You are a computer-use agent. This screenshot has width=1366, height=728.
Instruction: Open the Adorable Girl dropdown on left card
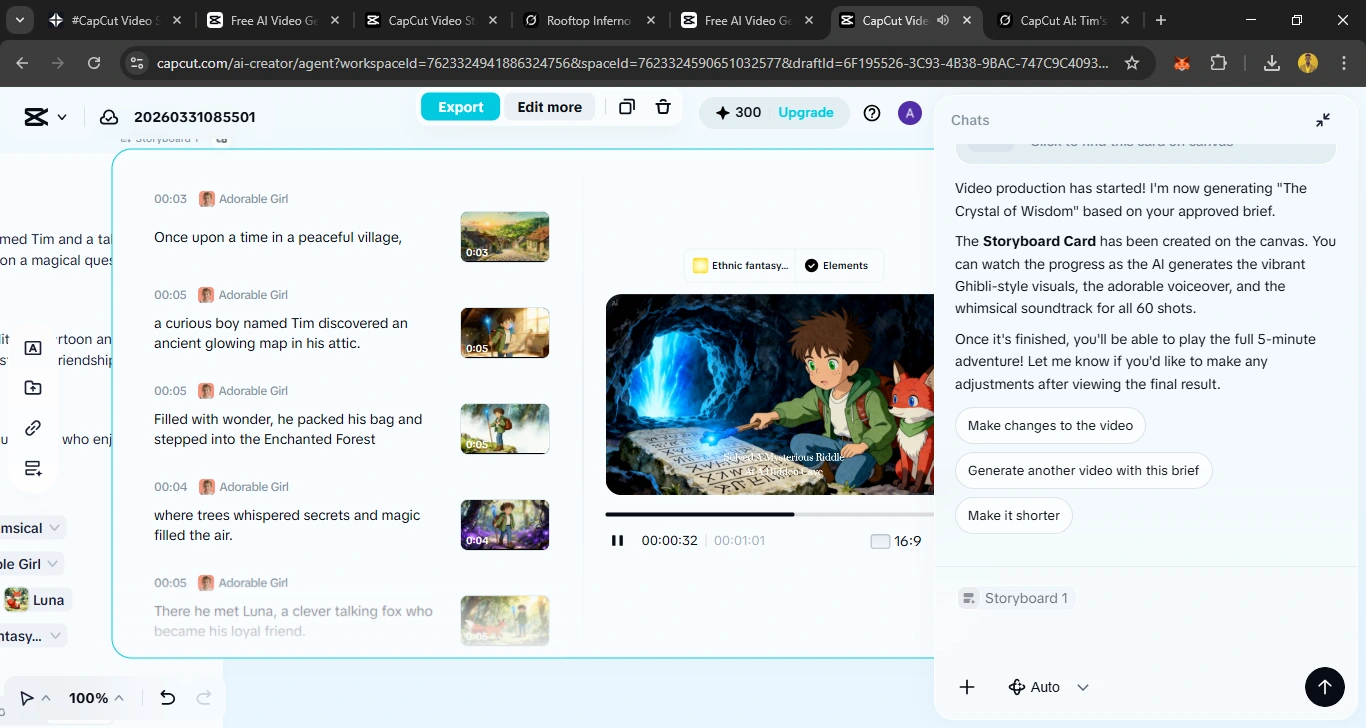30,564
